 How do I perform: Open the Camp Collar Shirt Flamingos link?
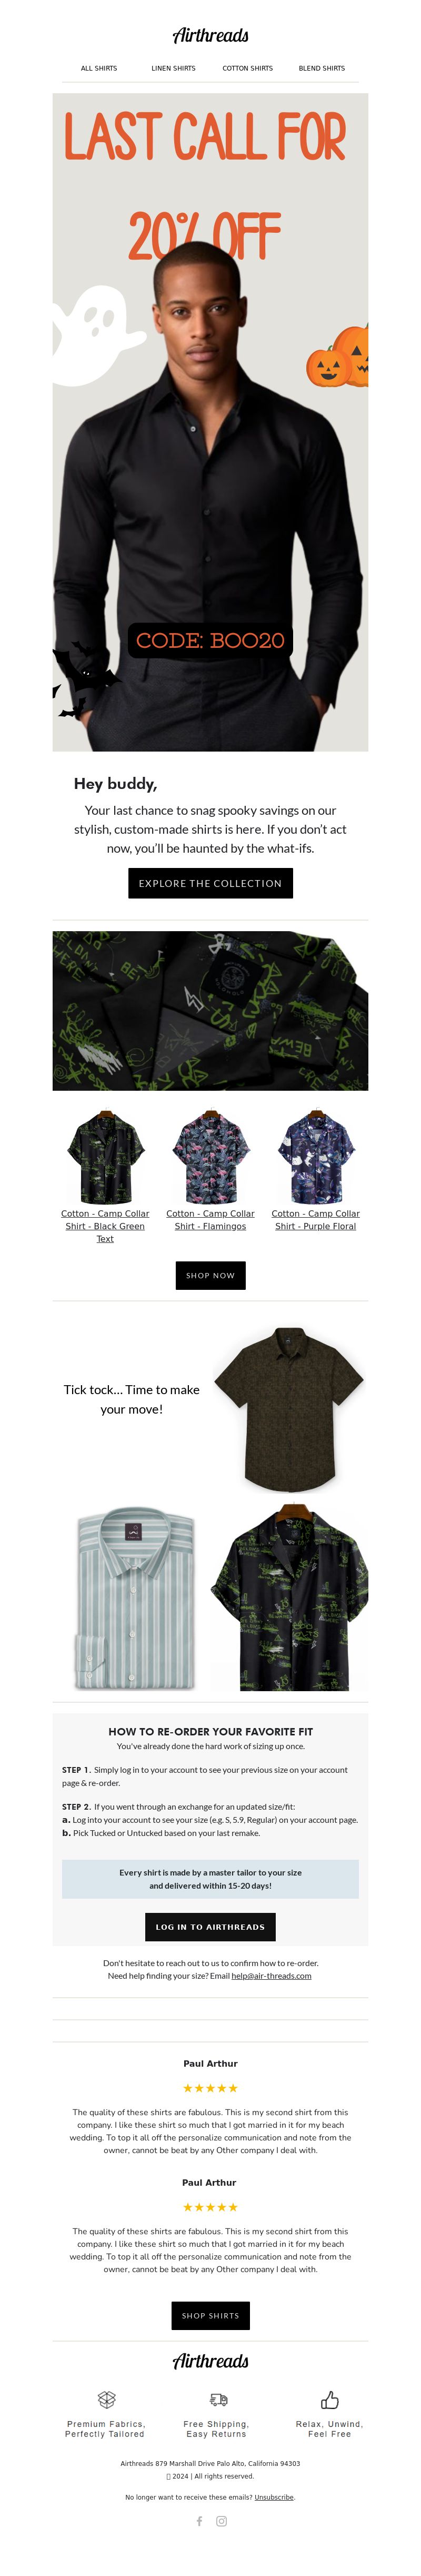[x=210, y=1219]
